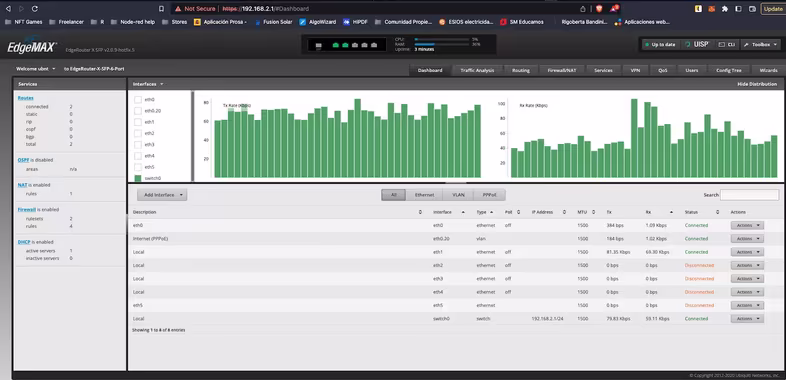This screenshot has width=786, height=380.
Task: Click Up to date firmware status
Action: [660, 45]
